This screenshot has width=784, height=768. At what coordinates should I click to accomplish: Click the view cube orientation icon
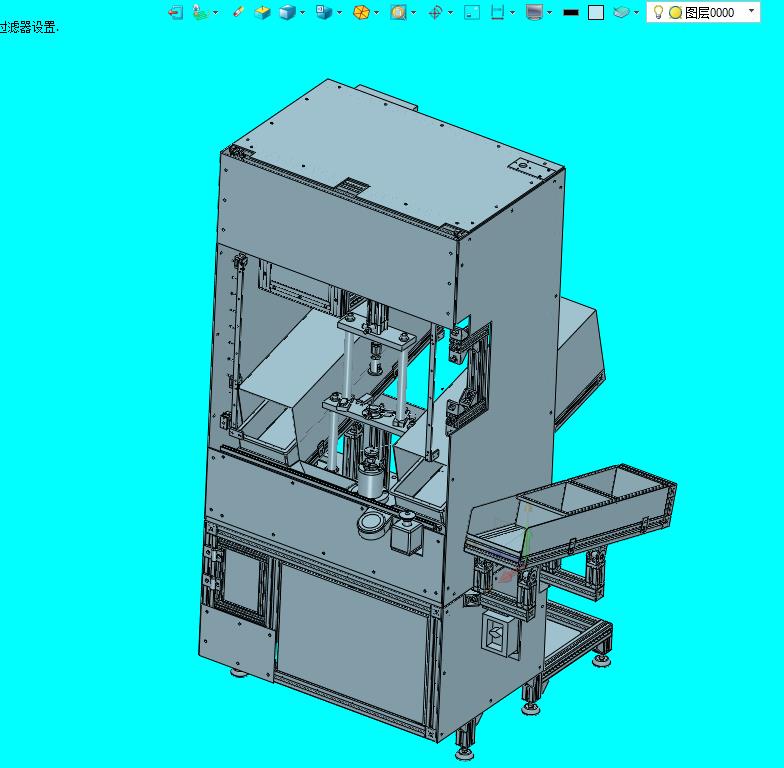tap(324, 12)
